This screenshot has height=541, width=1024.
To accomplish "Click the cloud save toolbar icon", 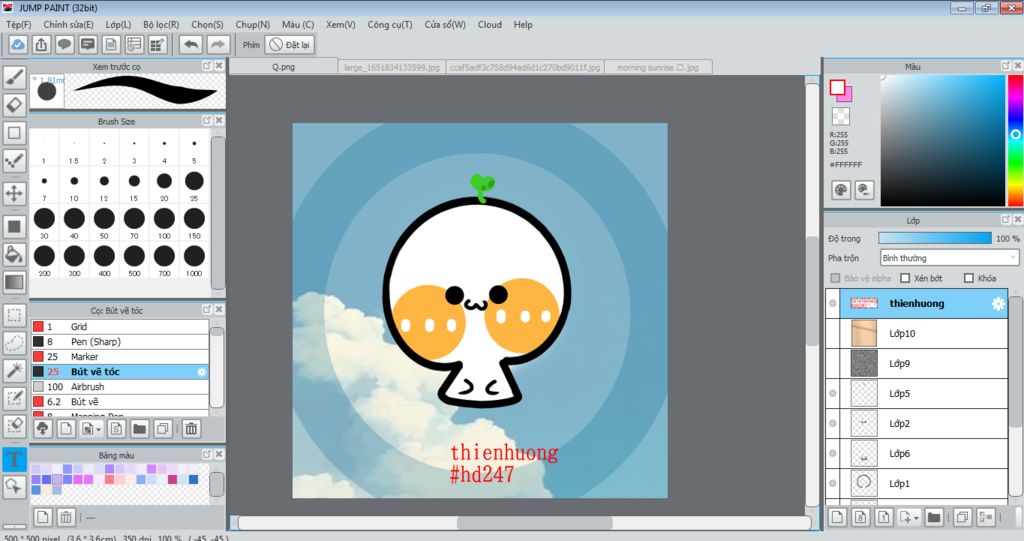I will tap(18, 44).
